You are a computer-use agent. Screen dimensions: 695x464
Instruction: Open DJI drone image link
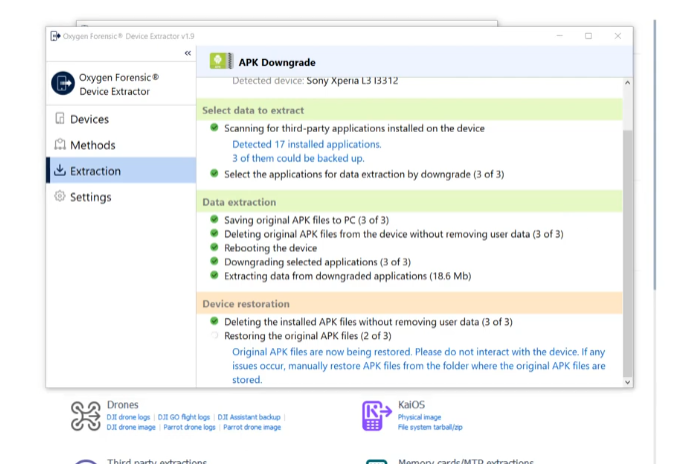(x=131, y=427)
